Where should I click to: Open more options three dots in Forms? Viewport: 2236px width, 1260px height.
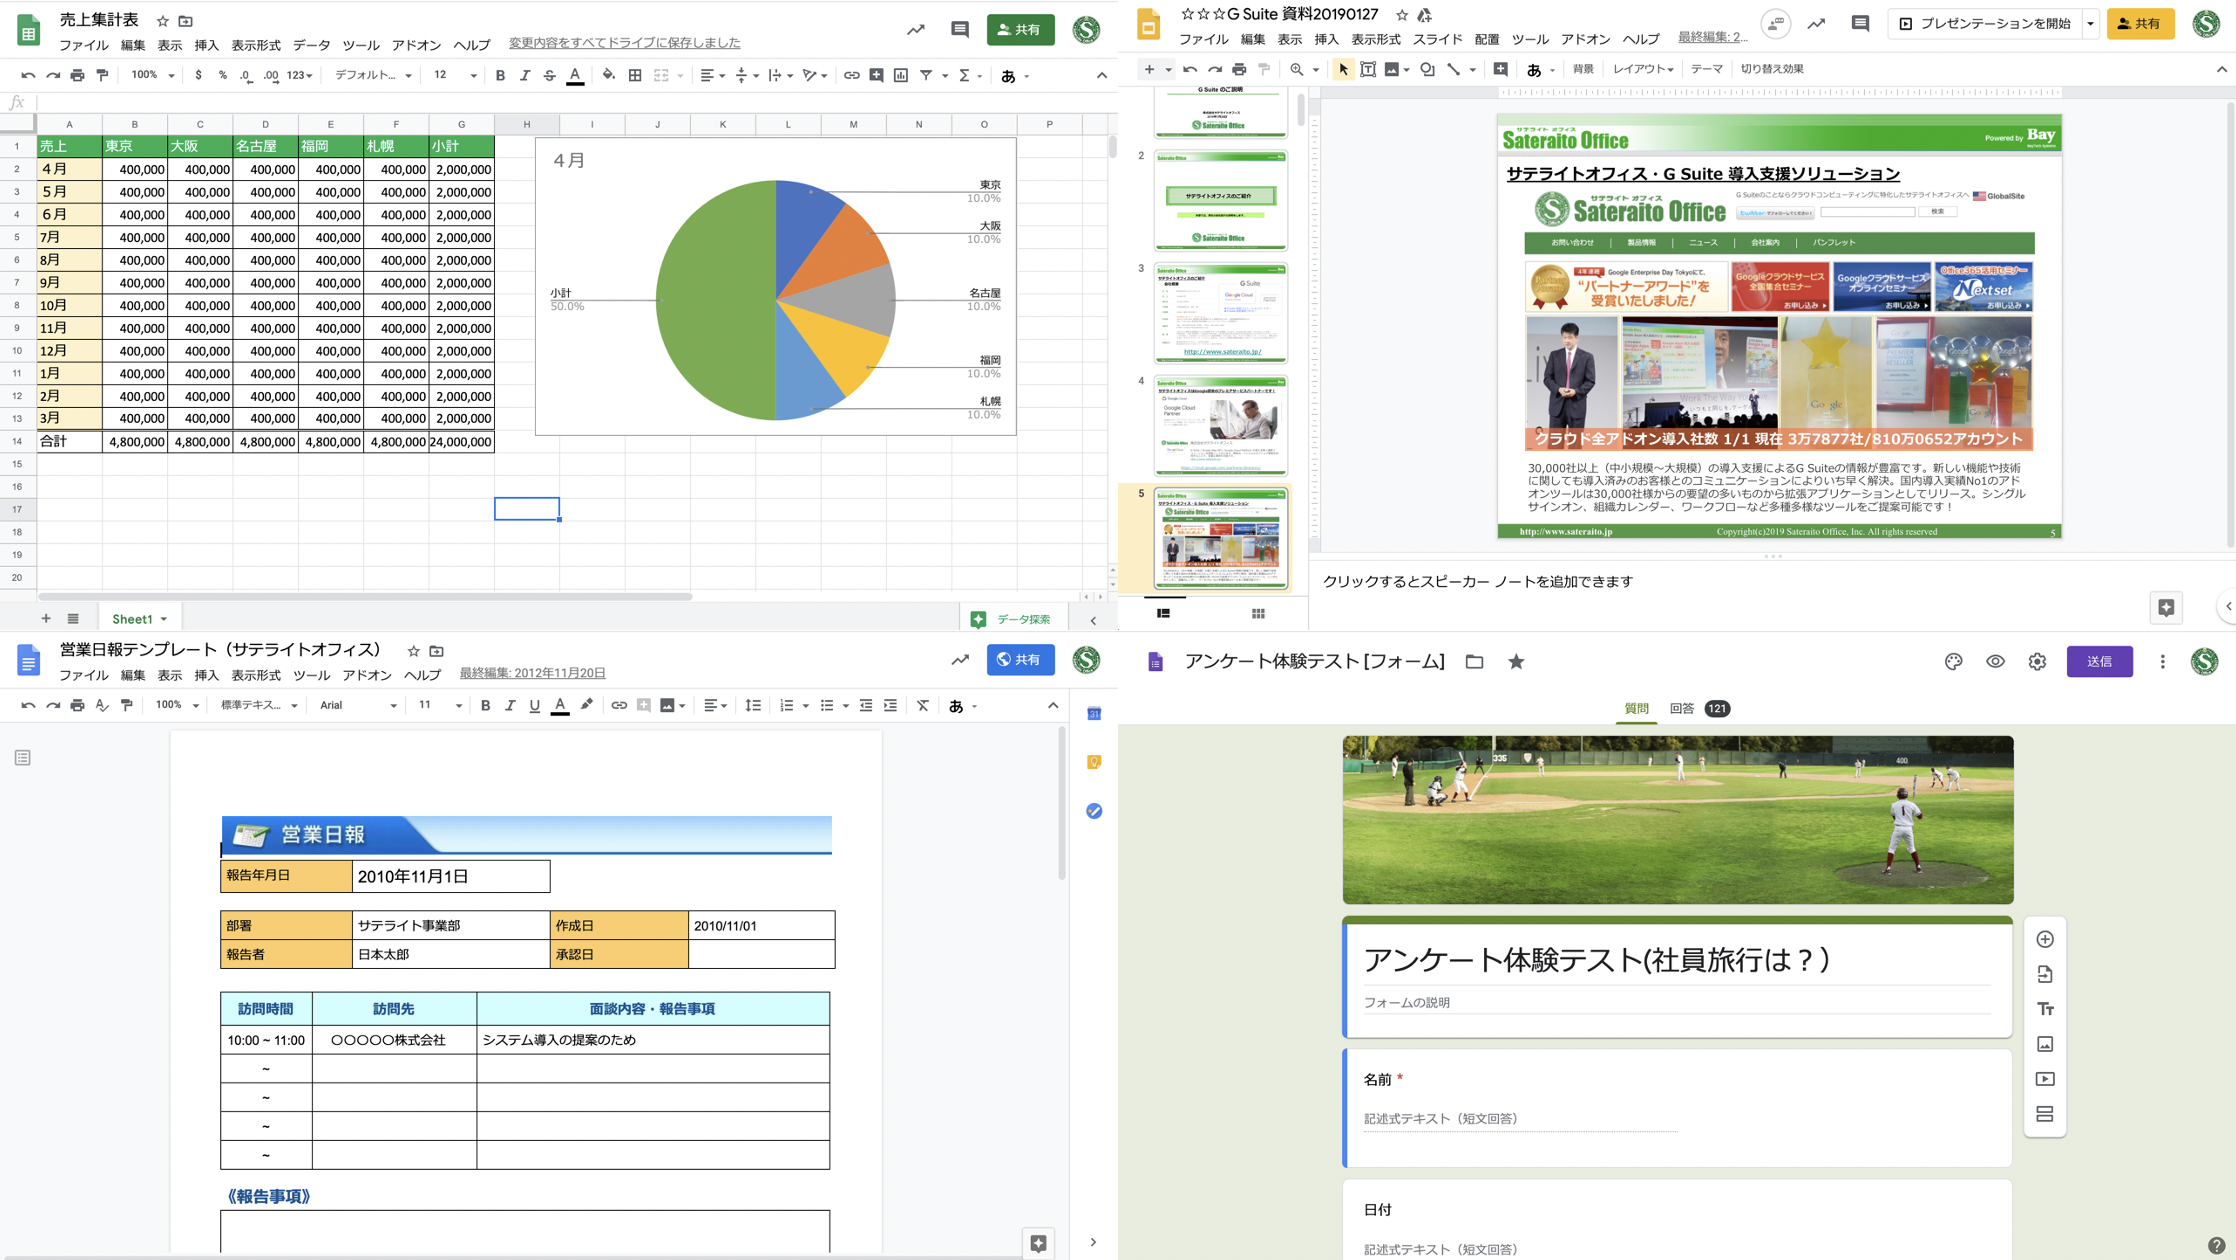point(2162,661)
